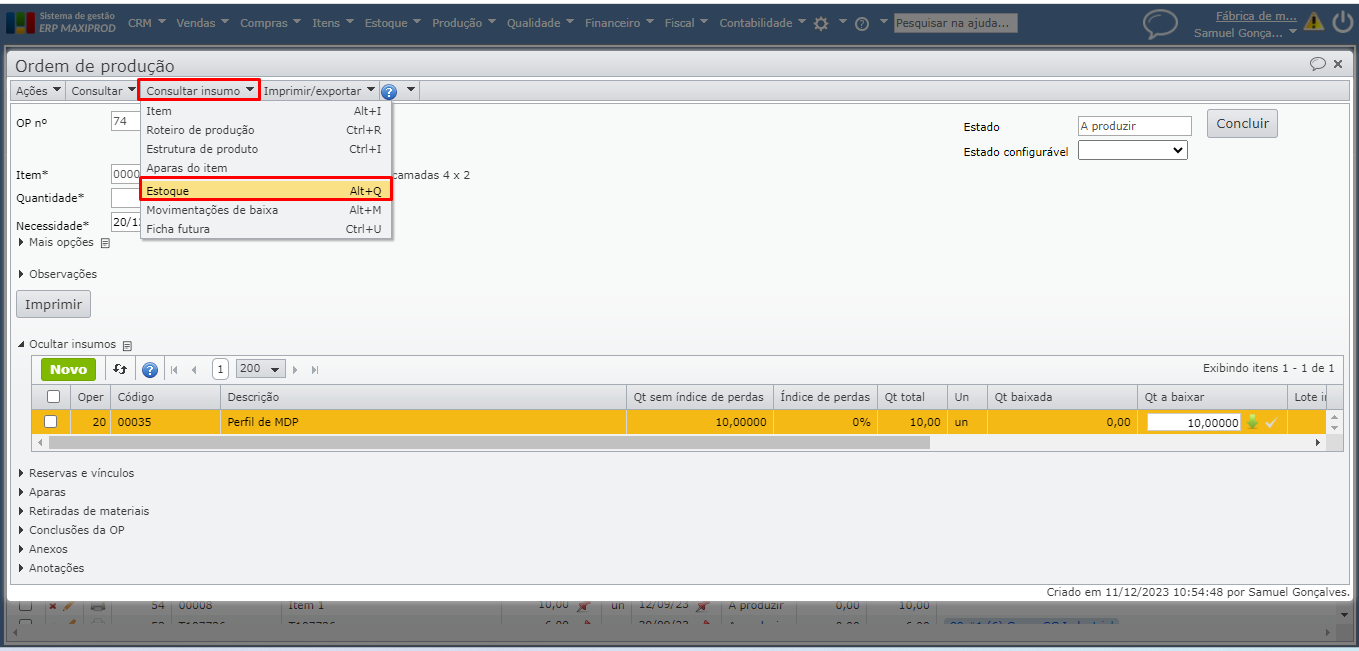The width and height of the screenshot is (1359, 651).
Task: Expand the Aparas section
Action: click(x=42, y=492)
